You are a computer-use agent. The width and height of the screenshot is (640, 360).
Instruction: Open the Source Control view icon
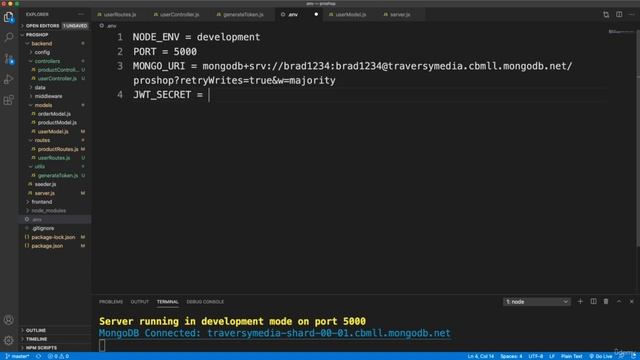(x=9, y=59)
